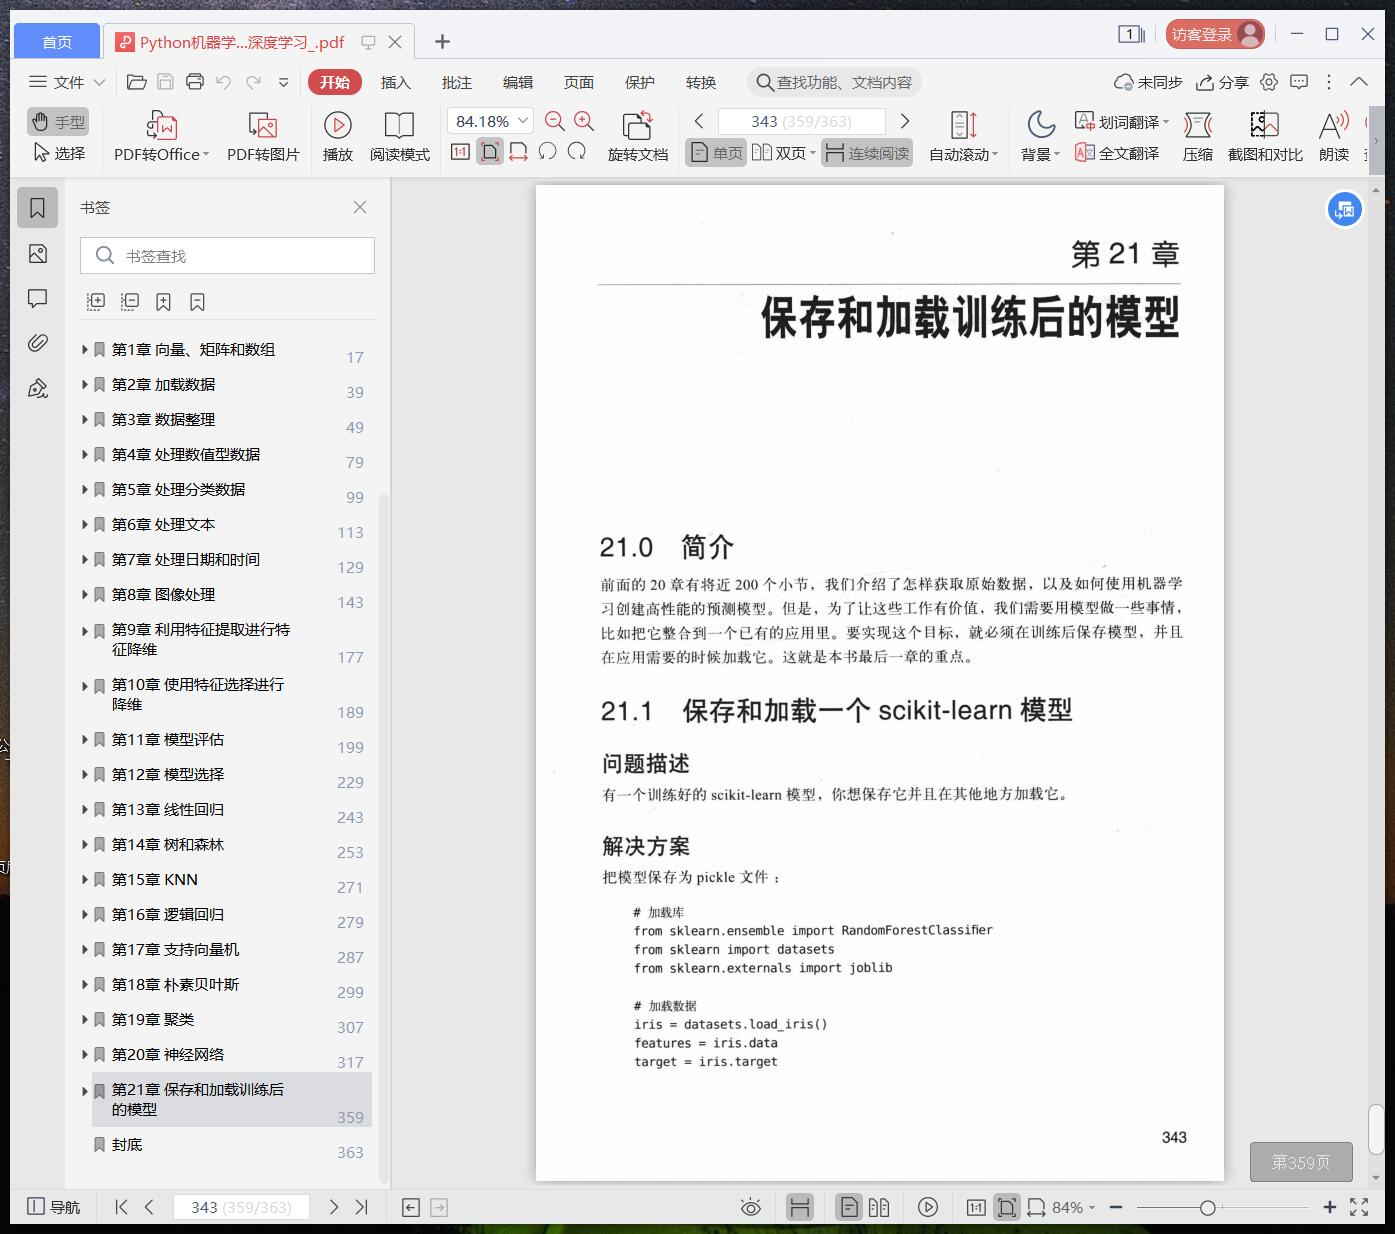
Task: Open the 截图和对比 screenshot tool
Action: pos(1265,136)
